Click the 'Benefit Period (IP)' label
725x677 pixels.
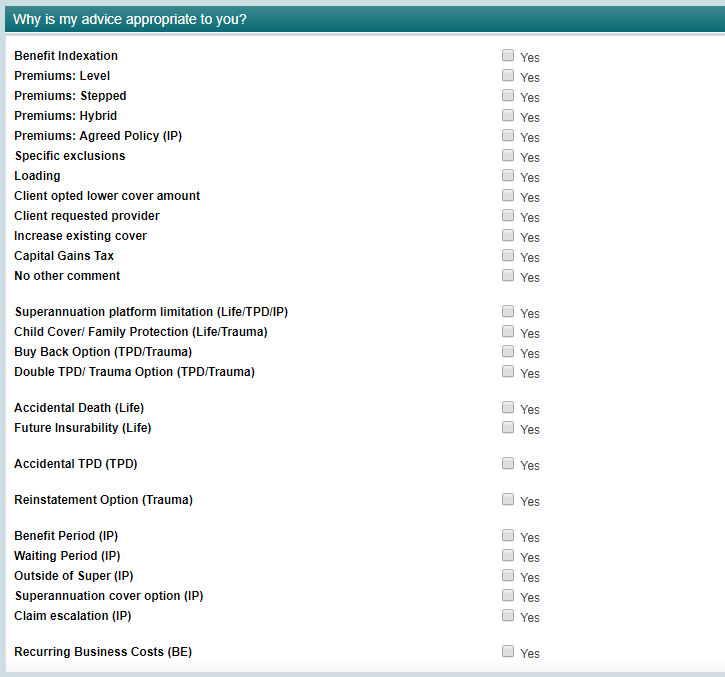[66, 536]
